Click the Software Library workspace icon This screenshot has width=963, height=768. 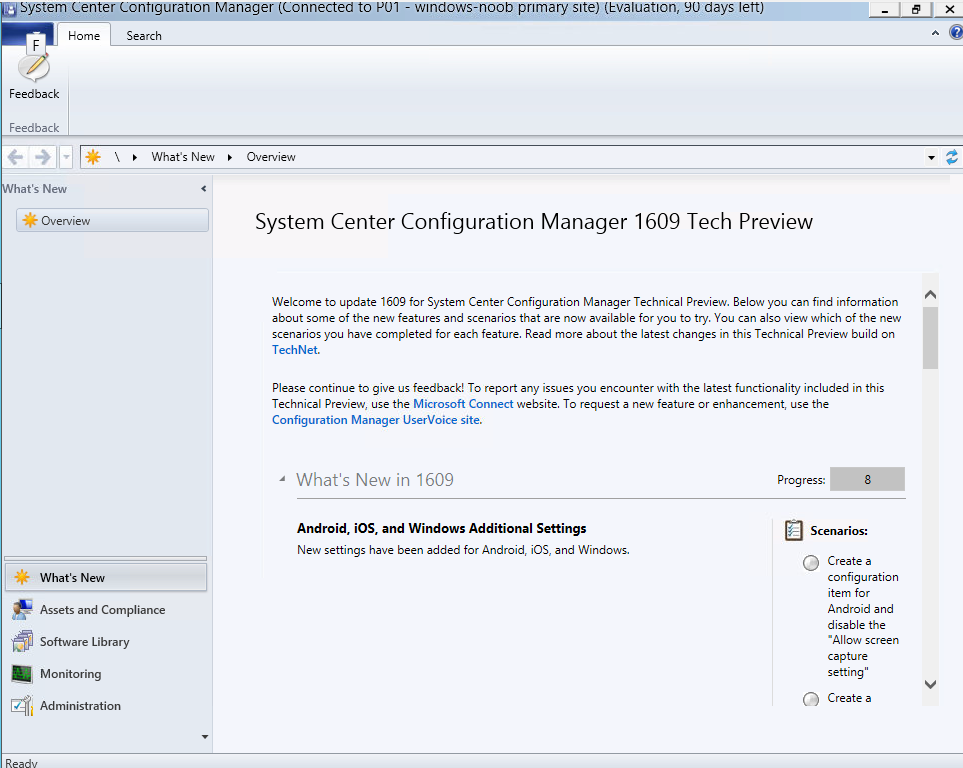point(22,641)
